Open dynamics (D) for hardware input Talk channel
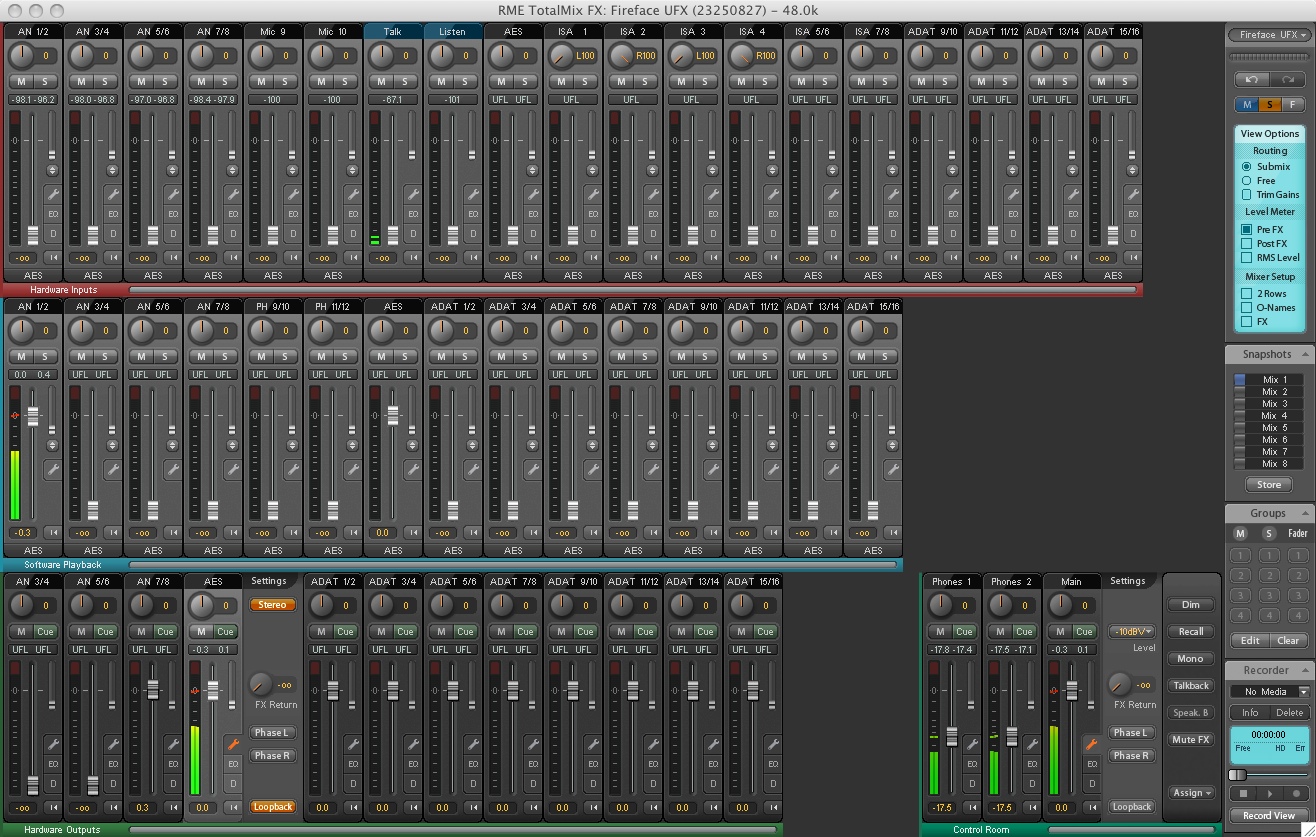Image resolution: width=1316 pixels, height=837 pixels. tap(412, 233)
